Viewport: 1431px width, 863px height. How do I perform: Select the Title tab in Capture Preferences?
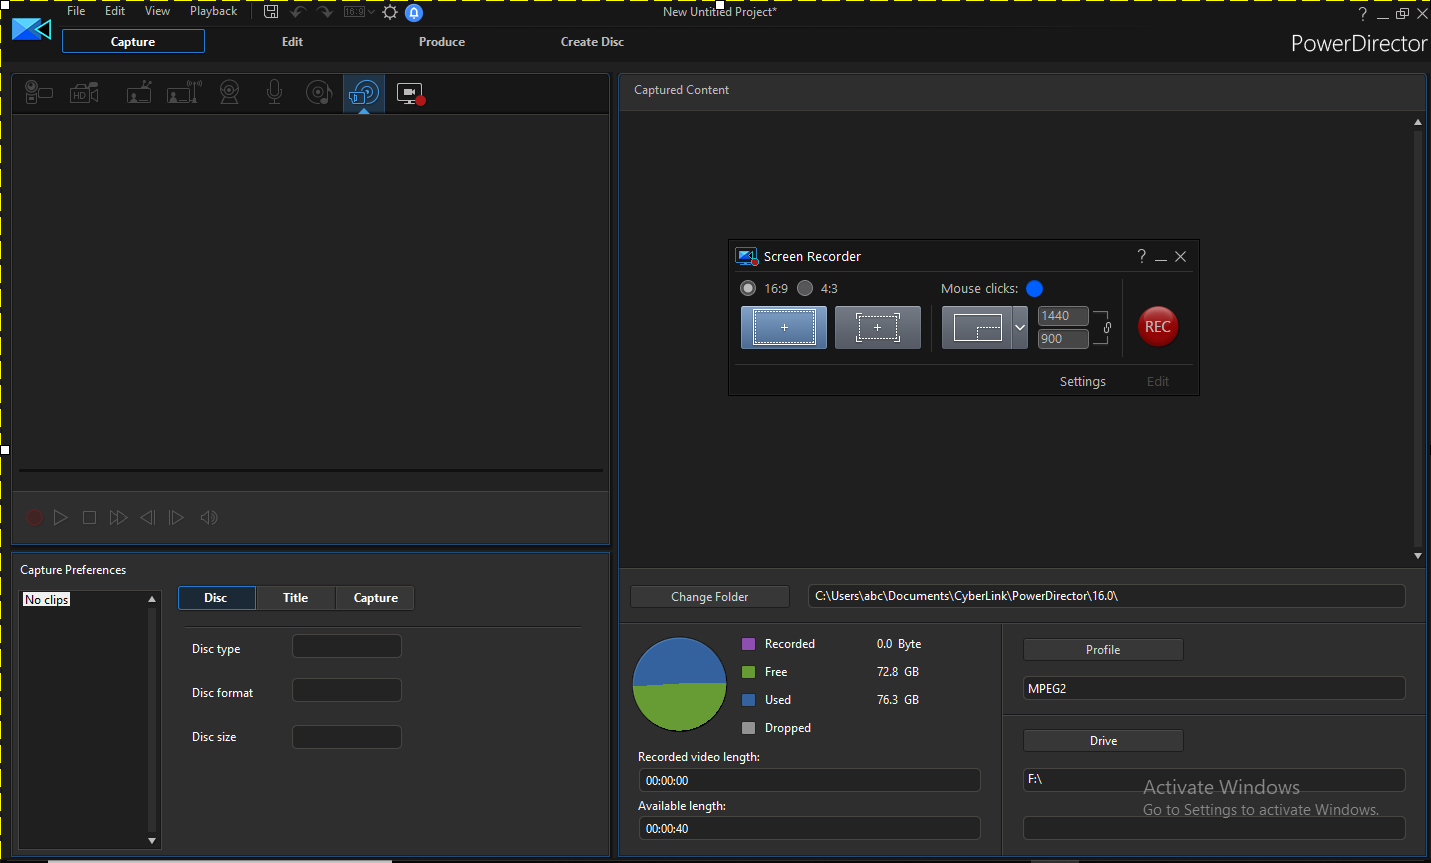click(x=296, y=598)
